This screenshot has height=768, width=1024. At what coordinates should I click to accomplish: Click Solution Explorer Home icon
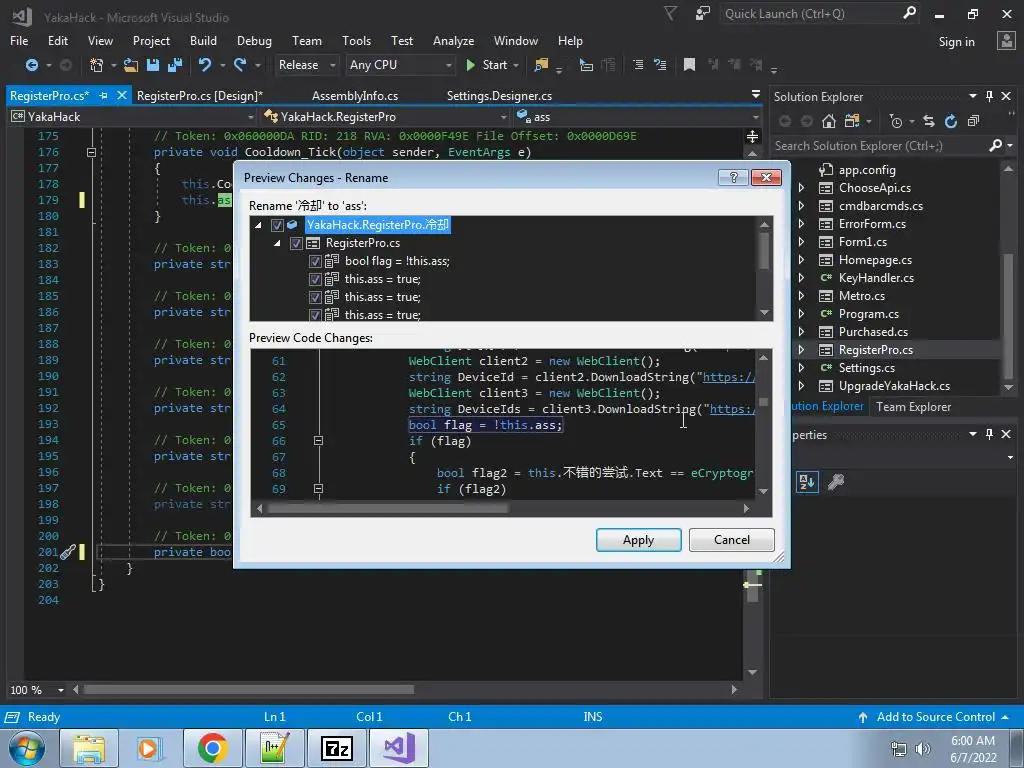point(829,121)
